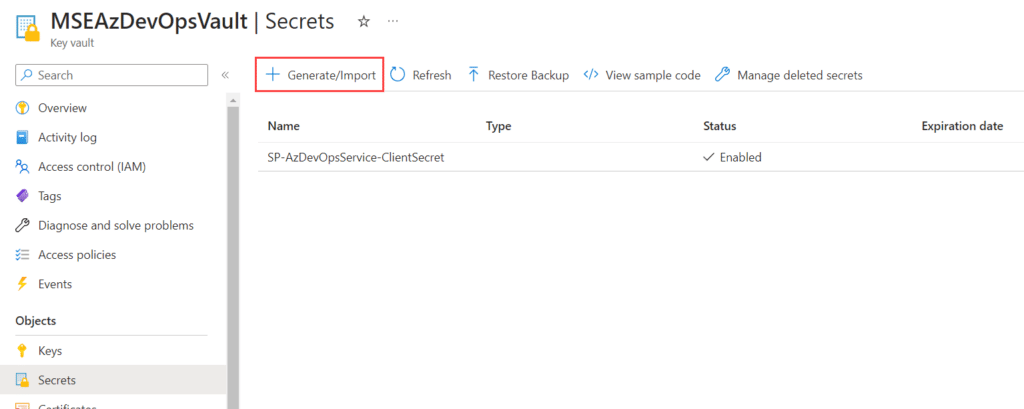Image resolution: width=1024 pixels, height=409 pixels.
Task: Sort by the Type column header
Action: coord(498,127)
